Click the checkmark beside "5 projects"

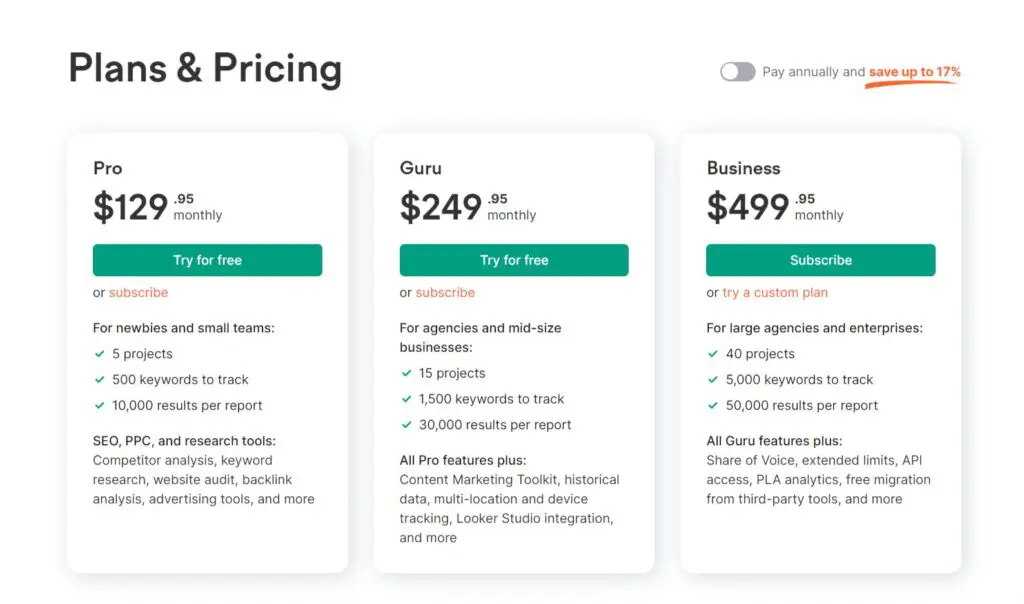99,353
